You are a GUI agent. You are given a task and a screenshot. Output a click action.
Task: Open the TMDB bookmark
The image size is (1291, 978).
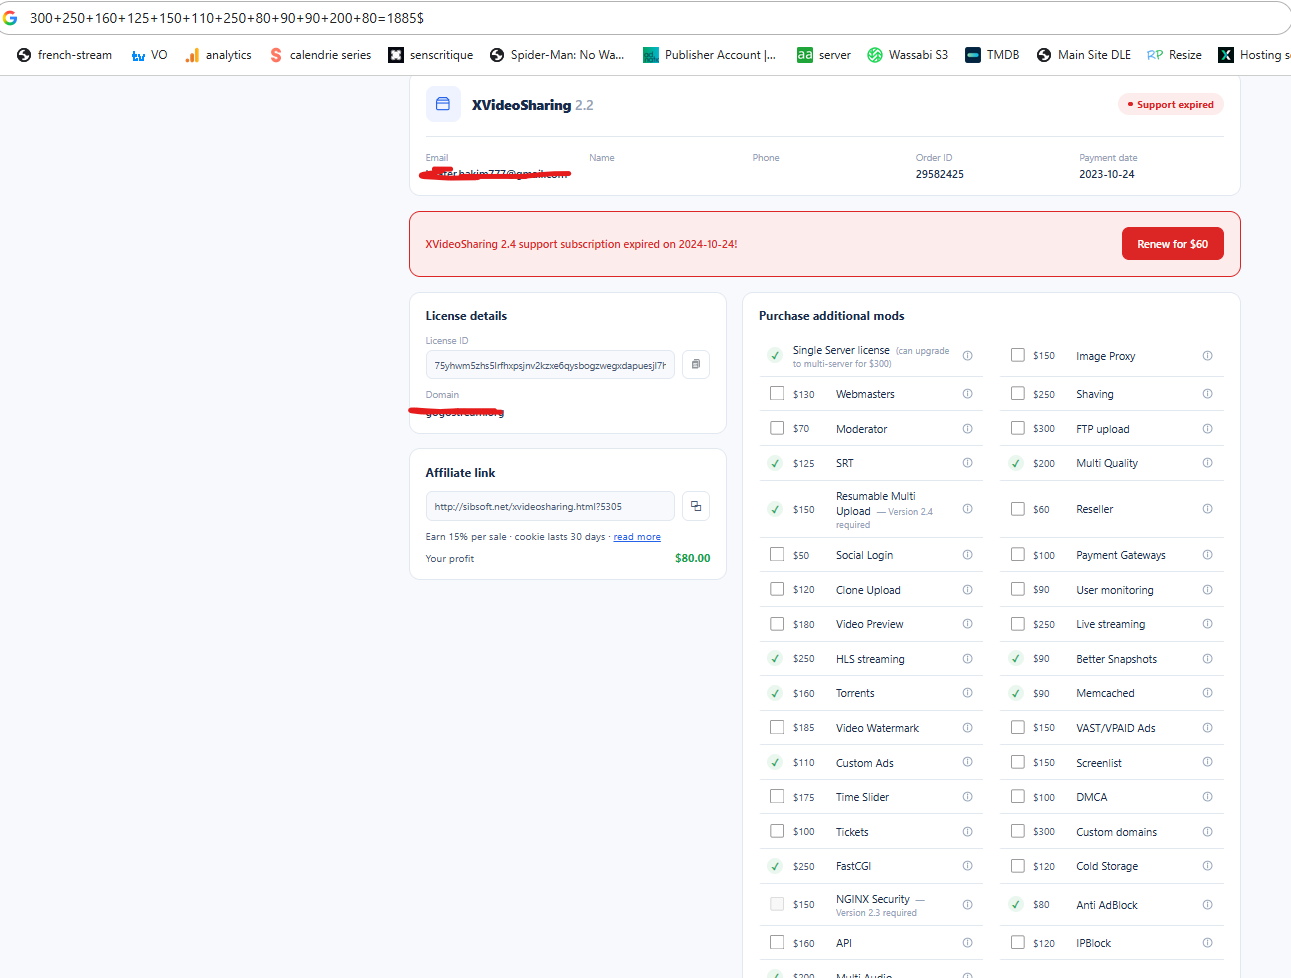click(x=992, y=55)
